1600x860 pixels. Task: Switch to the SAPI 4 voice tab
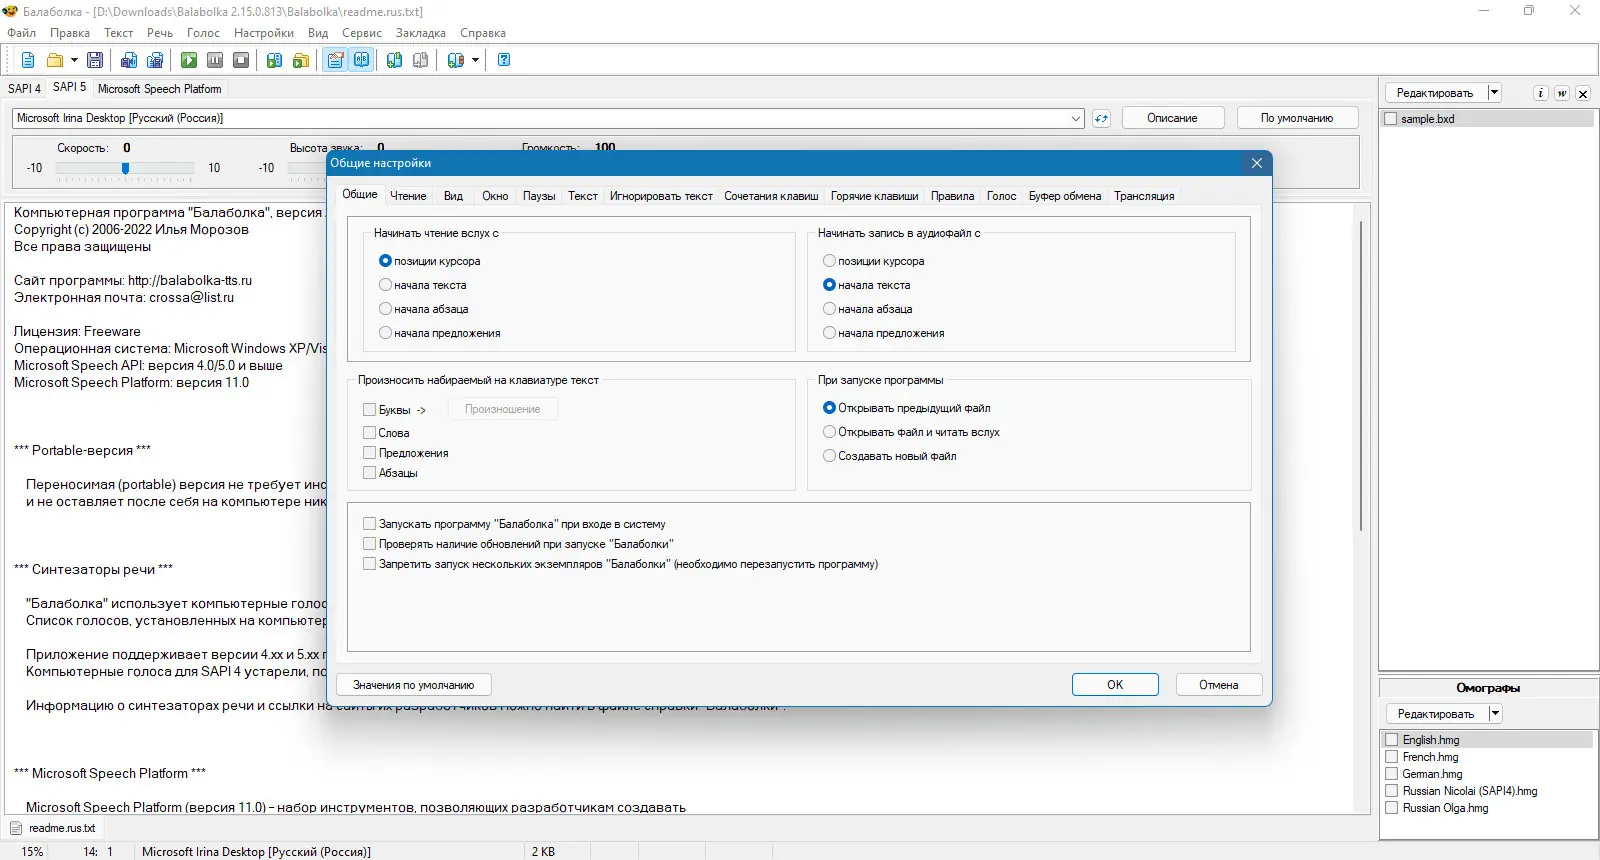(25, 88)
